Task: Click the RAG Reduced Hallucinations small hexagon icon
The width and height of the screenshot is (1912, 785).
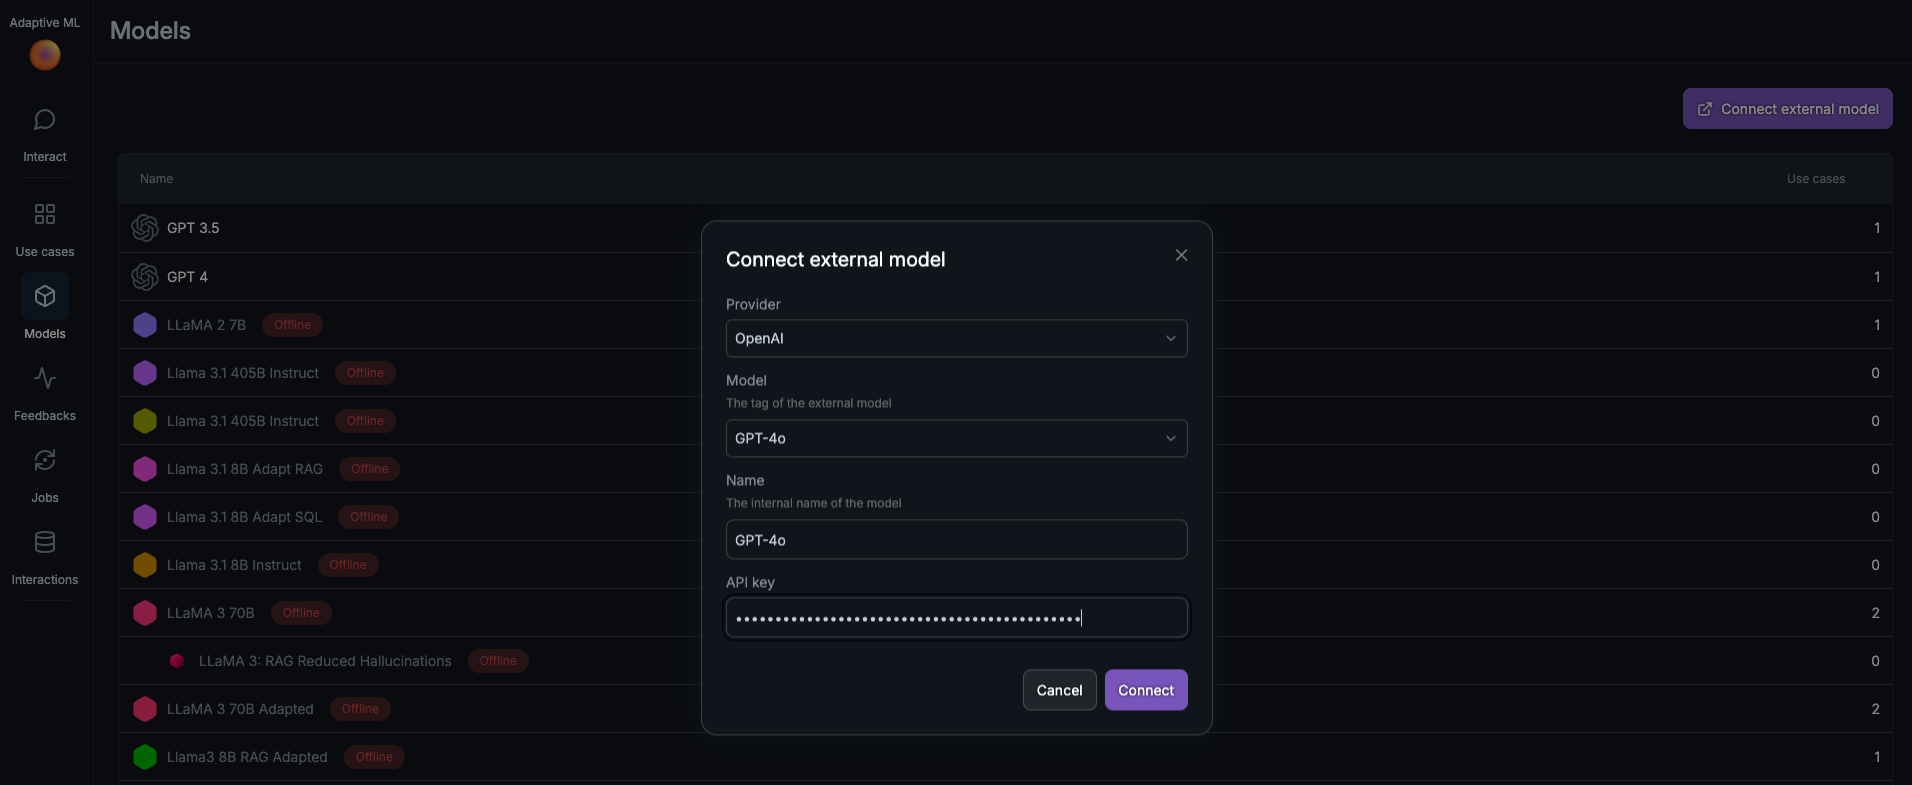Action: coord(177,661)
